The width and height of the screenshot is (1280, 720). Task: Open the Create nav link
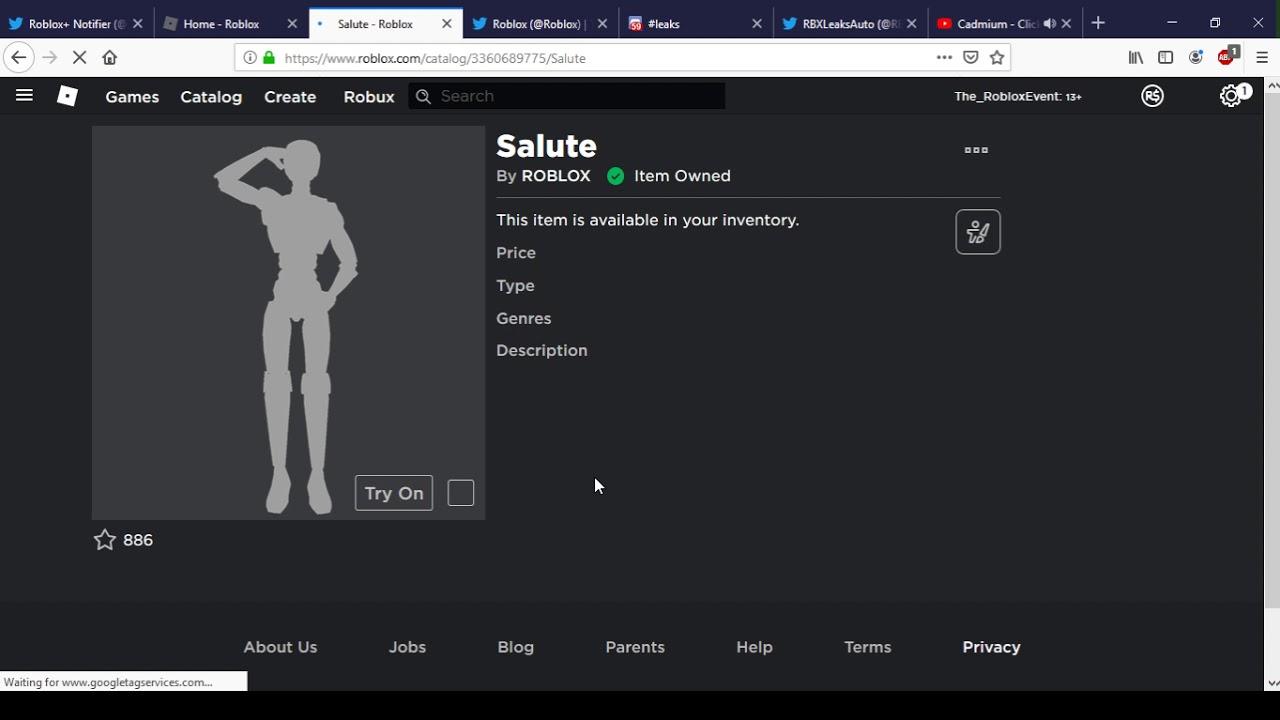coord(290,97)
